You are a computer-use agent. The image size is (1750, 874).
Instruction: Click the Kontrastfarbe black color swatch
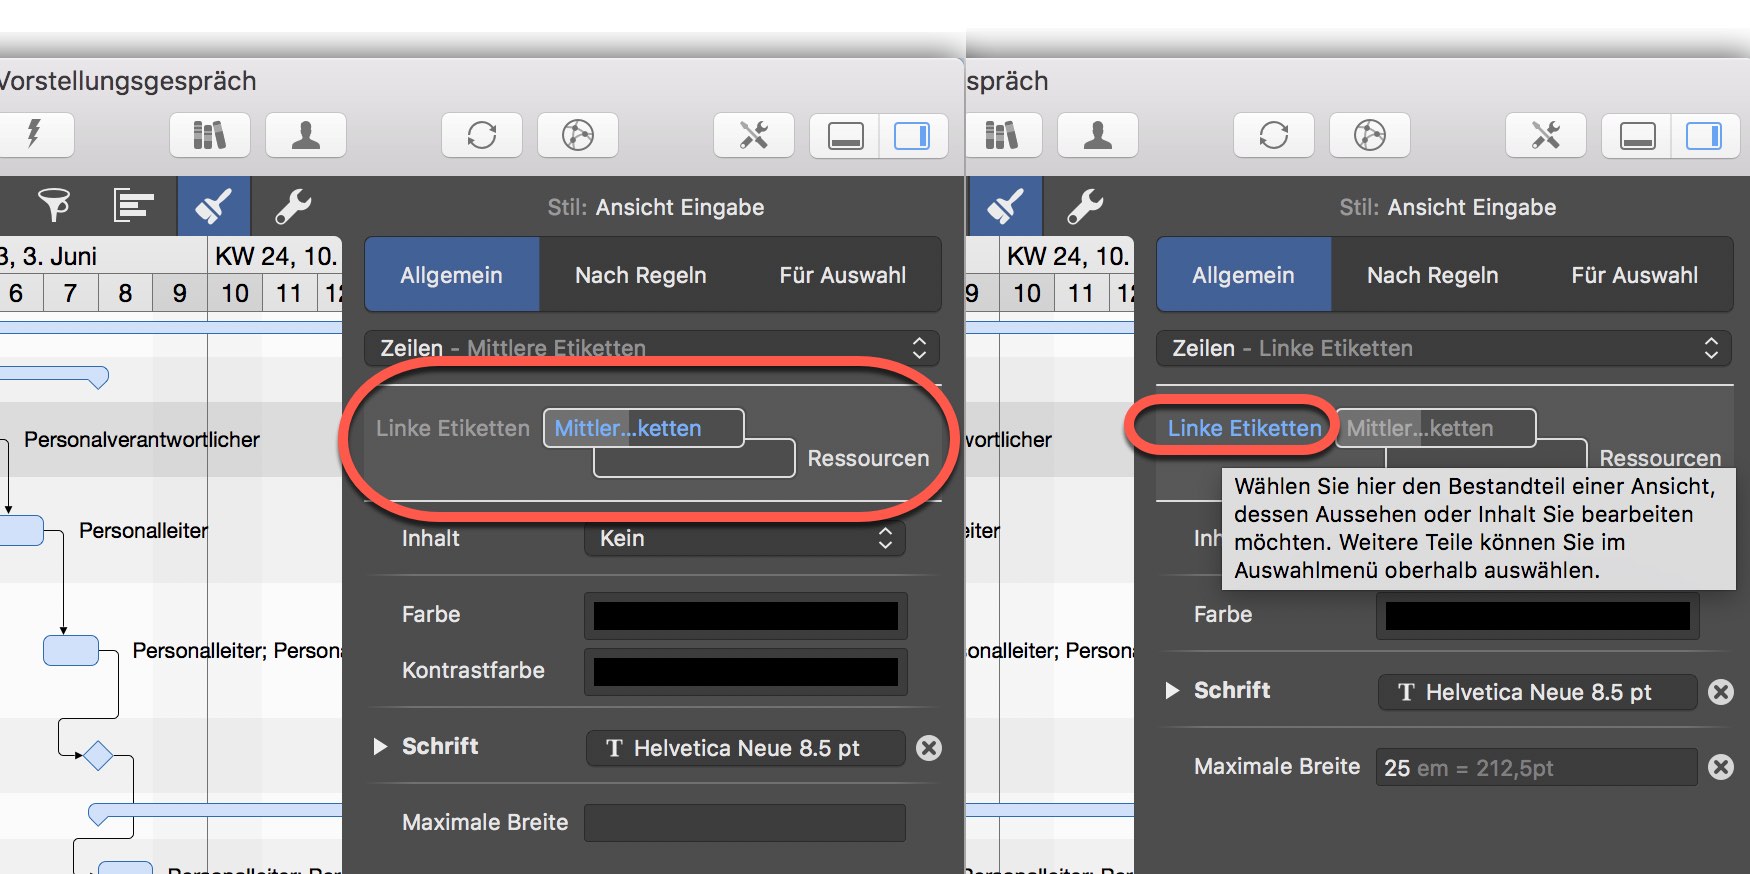tap(745, 671)
